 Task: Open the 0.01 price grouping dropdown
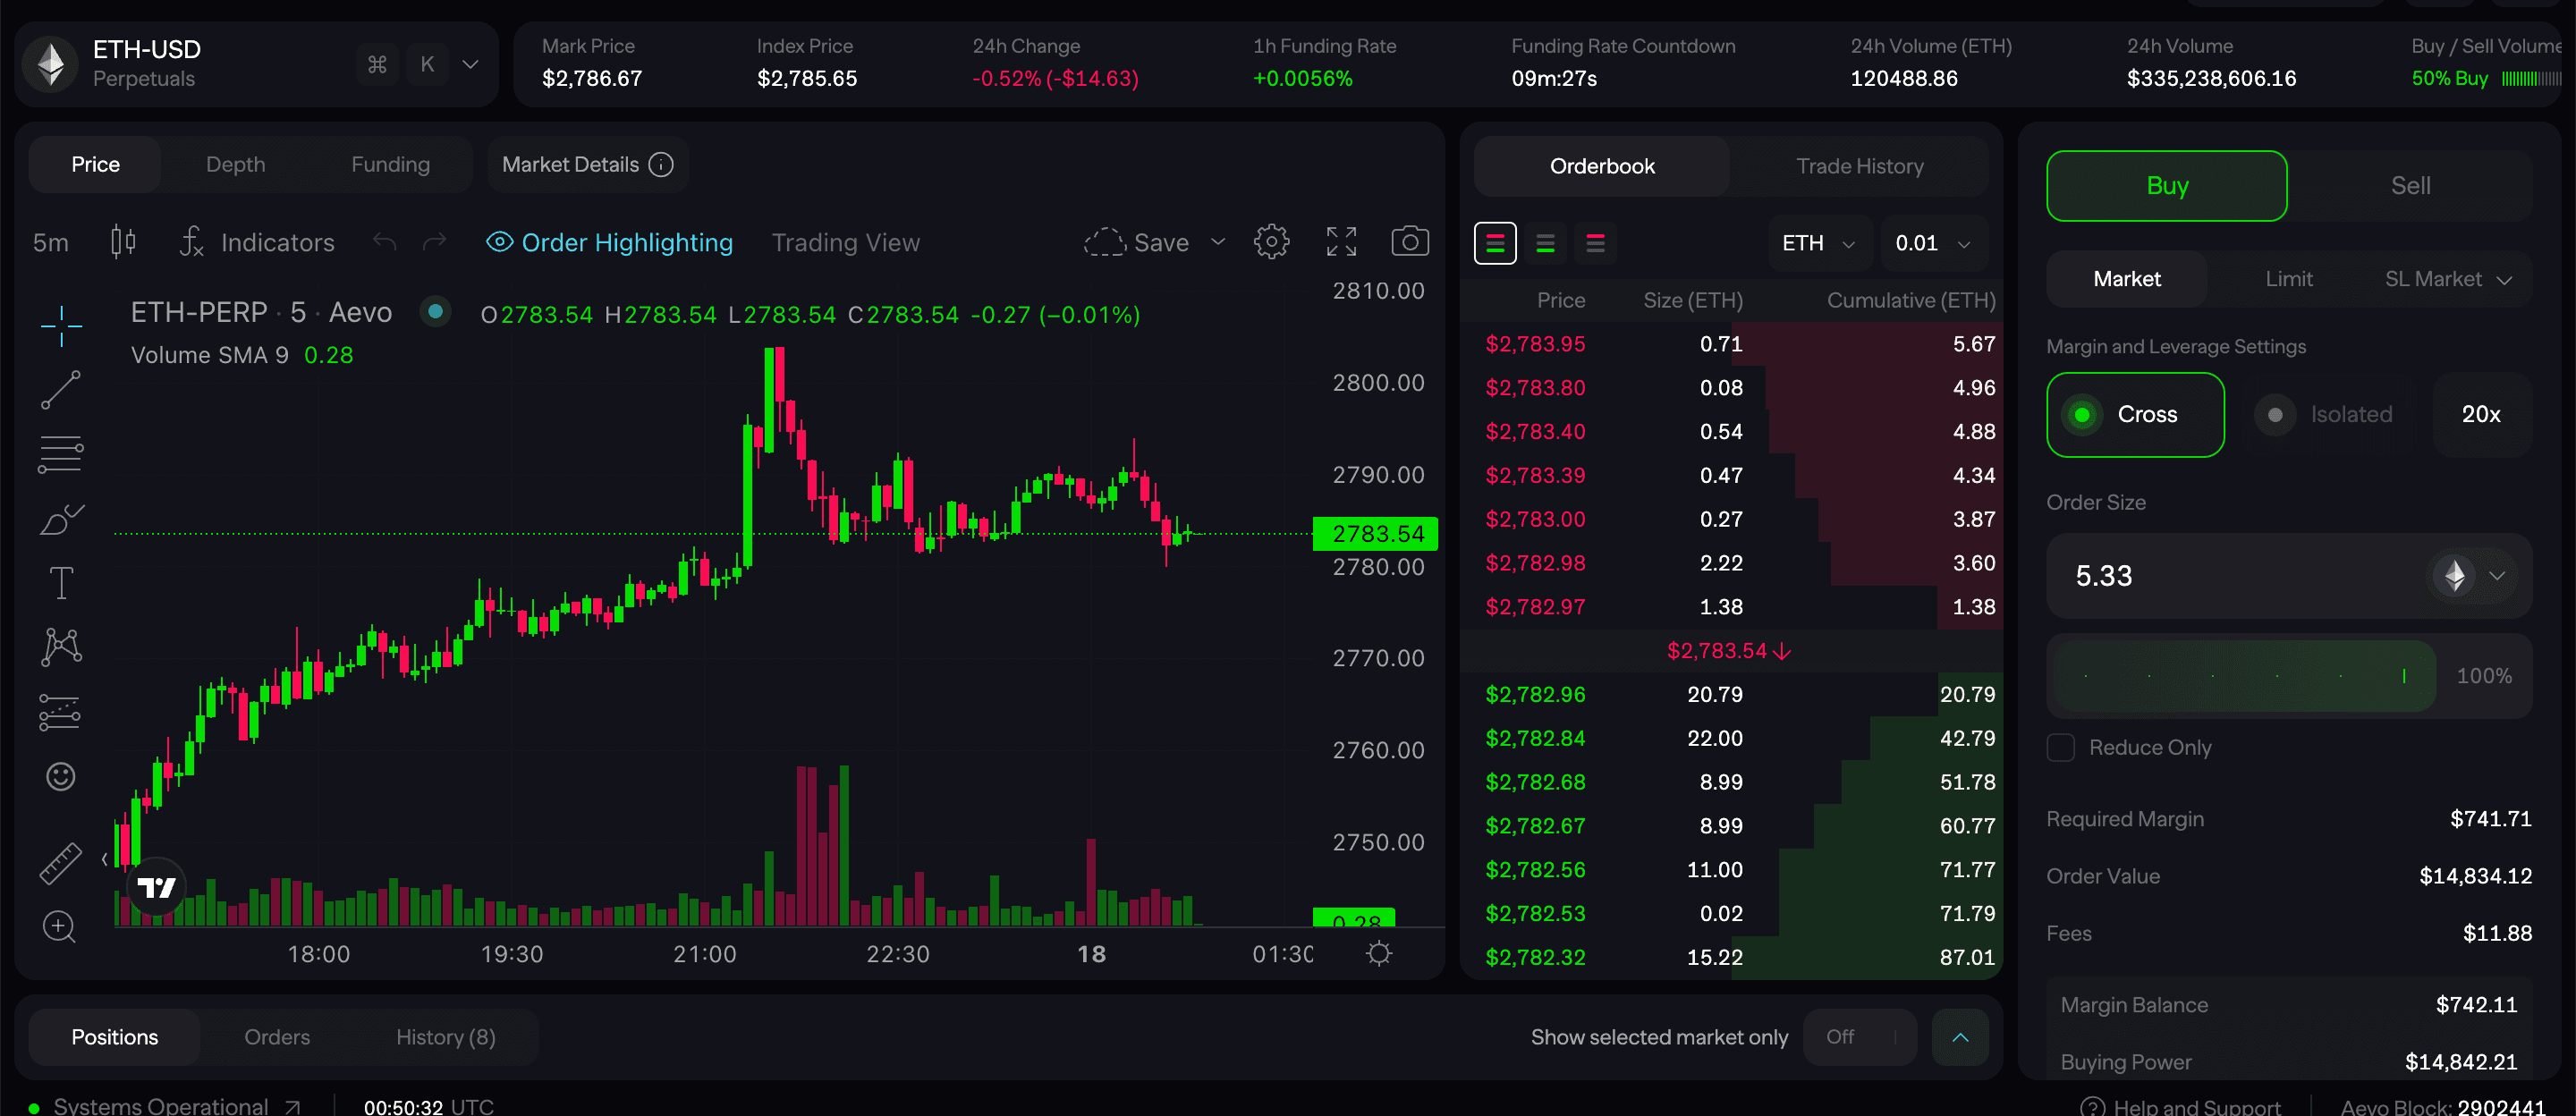(1933, 243)
